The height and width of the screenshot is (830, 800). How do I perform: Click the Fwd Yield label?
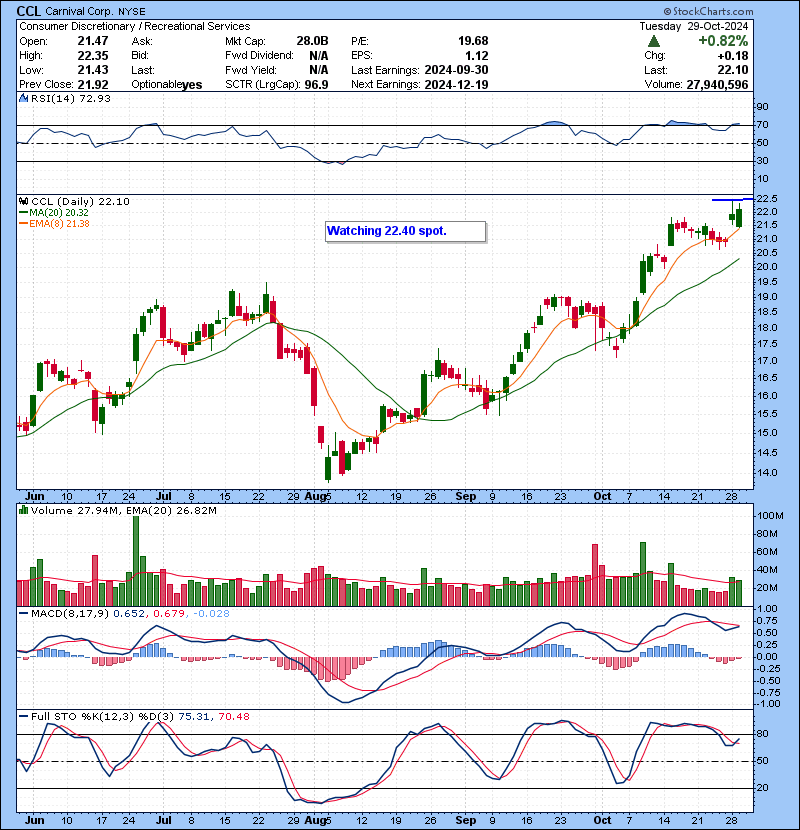[x=250, y=70]
